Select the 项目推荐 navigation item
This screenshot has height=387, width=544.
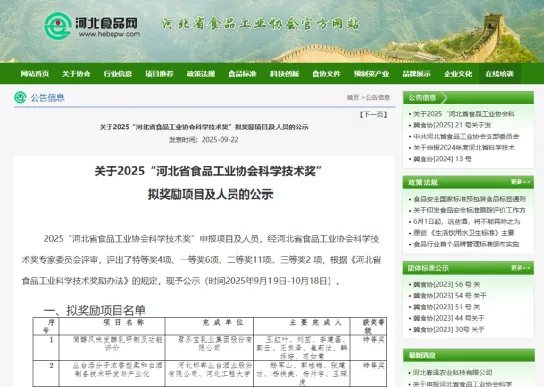click(x=159, y=74)
